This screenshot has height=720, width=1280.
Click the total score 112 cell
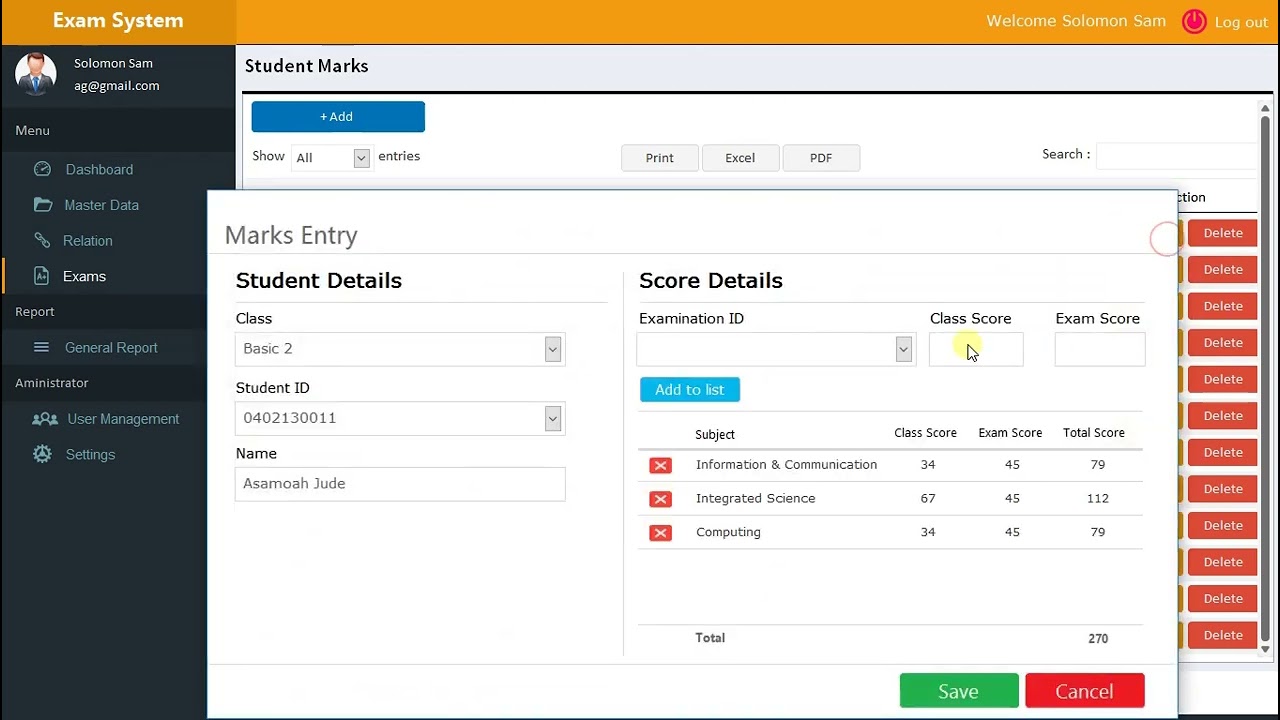click(x=1098, y=498)
